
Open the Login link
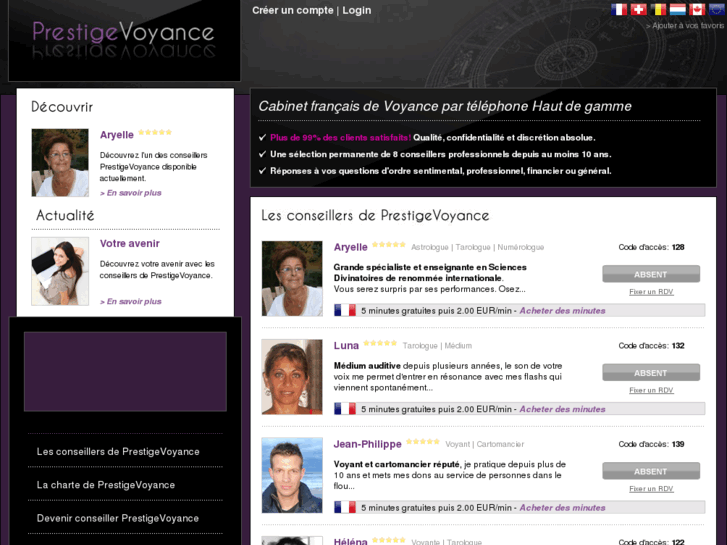(x=357, y=10)
